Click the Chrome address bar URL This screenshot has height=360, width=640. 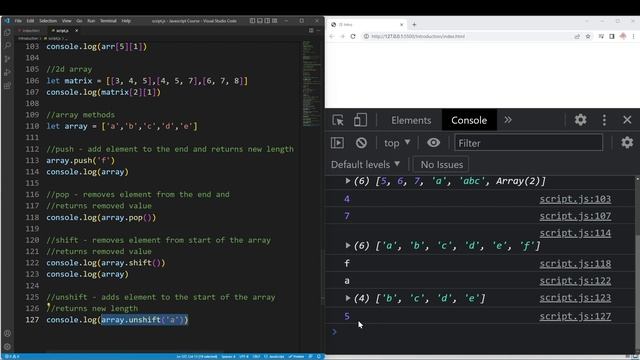tap(418, 36)
